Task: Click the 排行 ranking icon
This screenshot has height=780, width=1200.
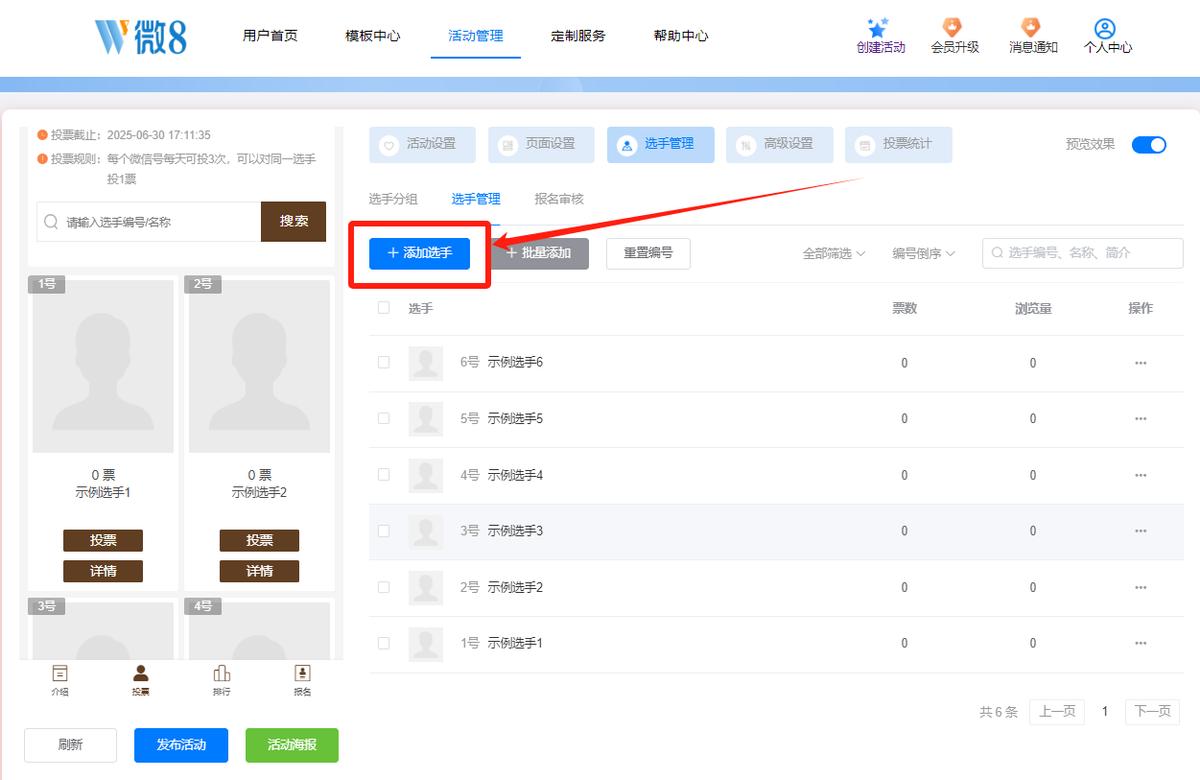Action: [x=222, y=673]
